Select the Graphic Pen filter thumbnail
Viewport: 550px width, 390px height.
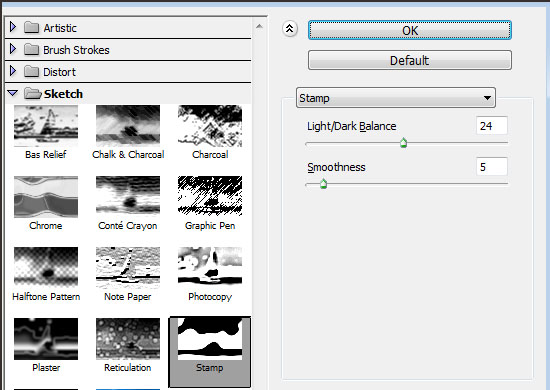(210, 197)
